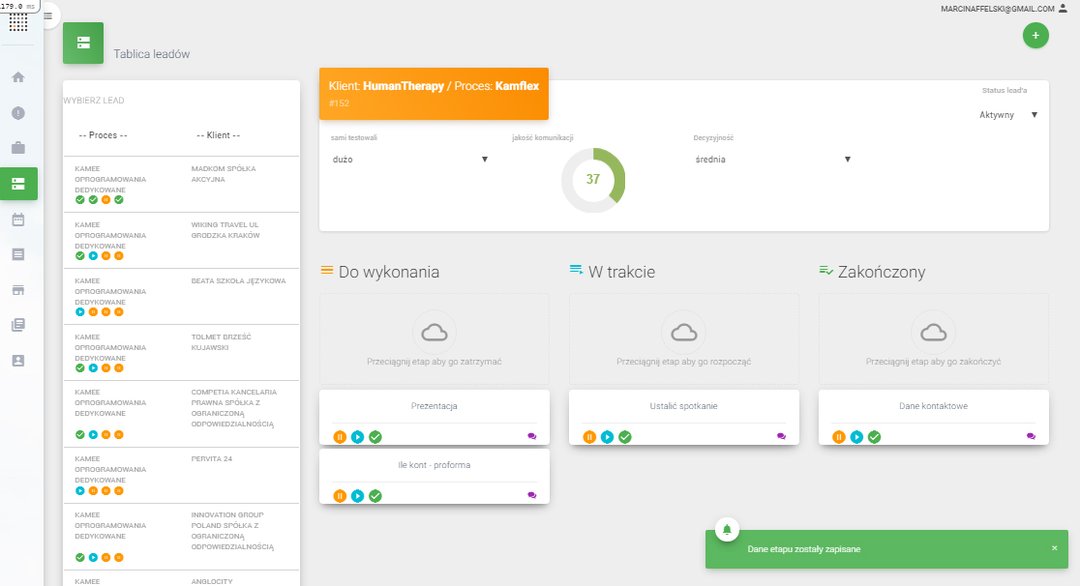
Task: Close the green saved notification
Action: 1054,548
